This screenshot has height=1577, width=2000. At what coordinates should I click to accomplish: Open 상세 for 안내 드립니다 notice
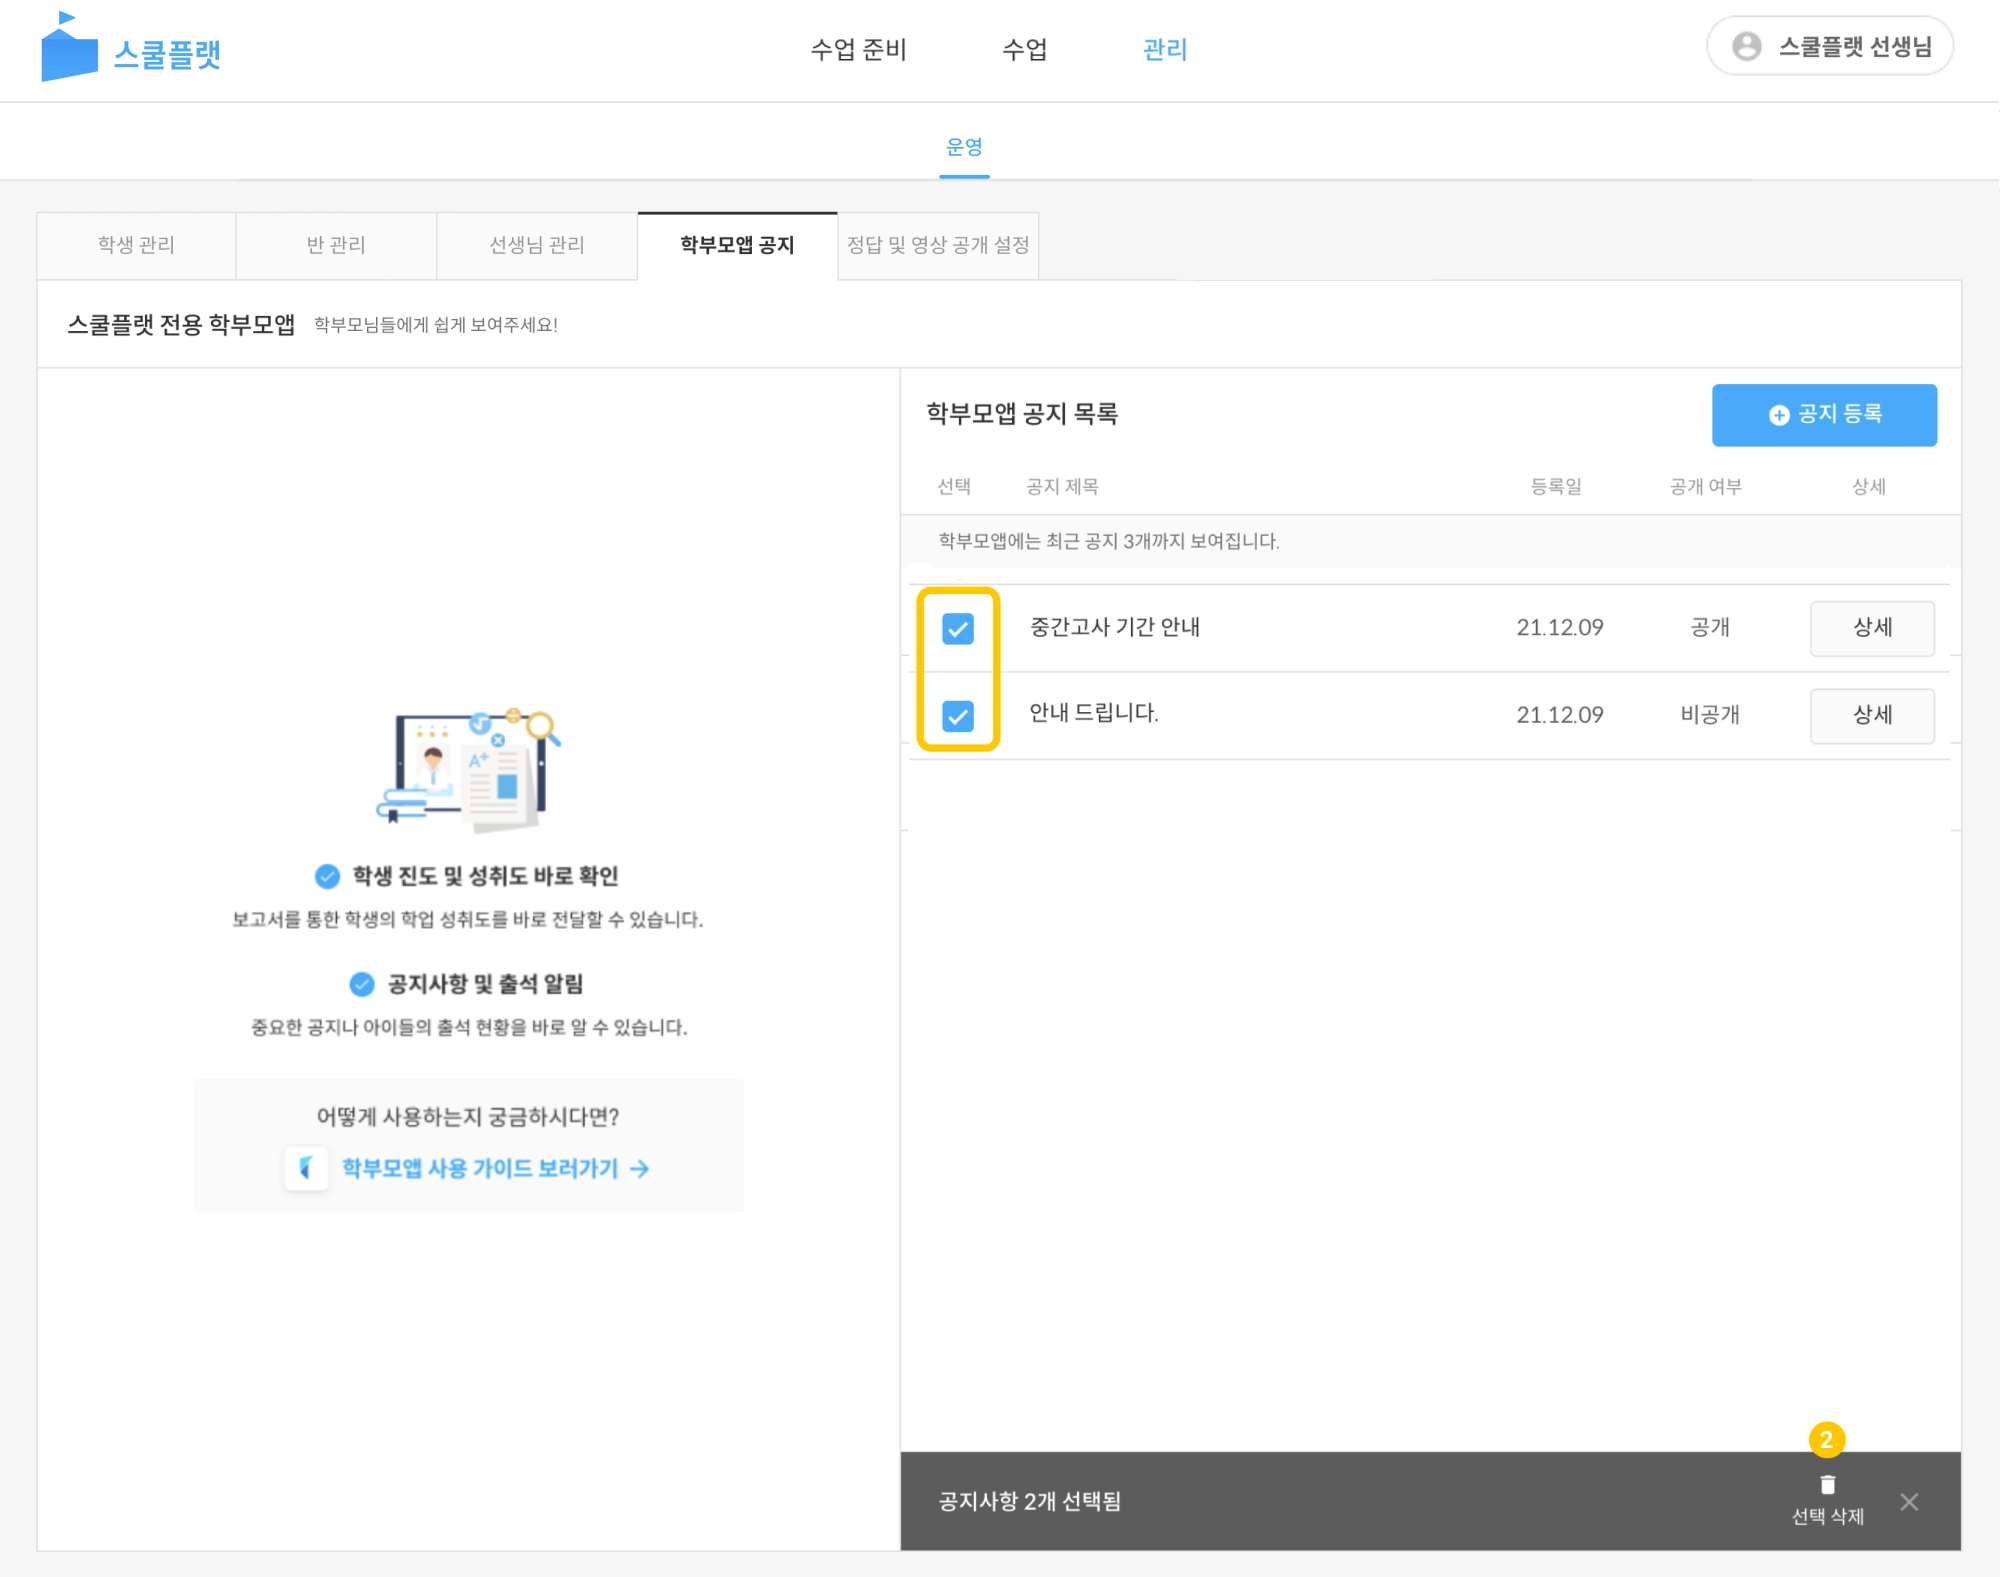click(x=1871, y=715)
